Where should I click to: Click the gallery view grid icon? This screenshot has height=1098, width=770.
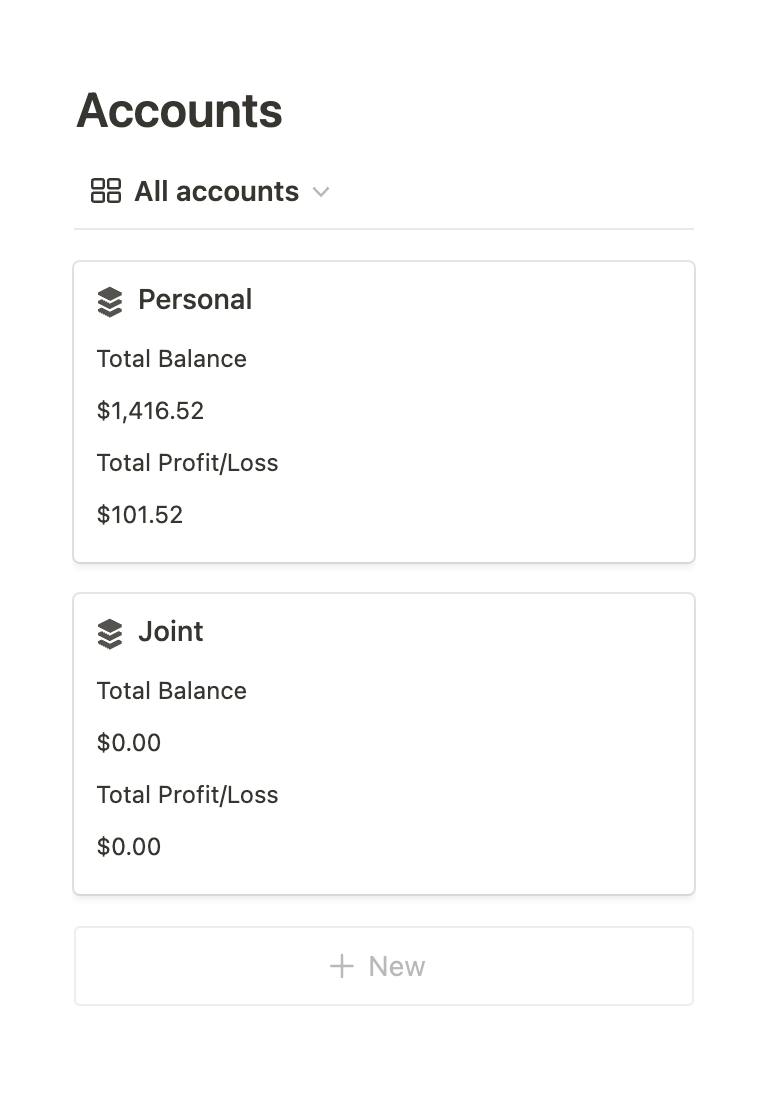(x=106, y=190)
